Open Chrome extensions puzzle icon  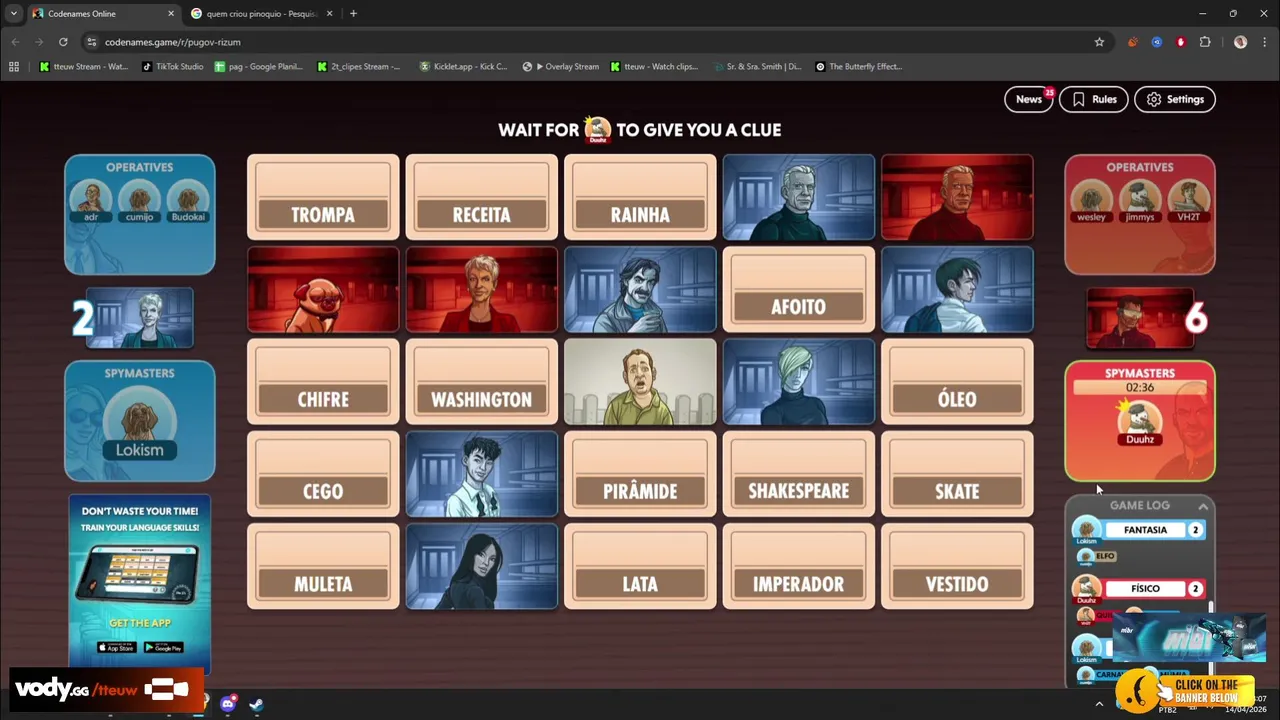click(x=1205, y=42)
